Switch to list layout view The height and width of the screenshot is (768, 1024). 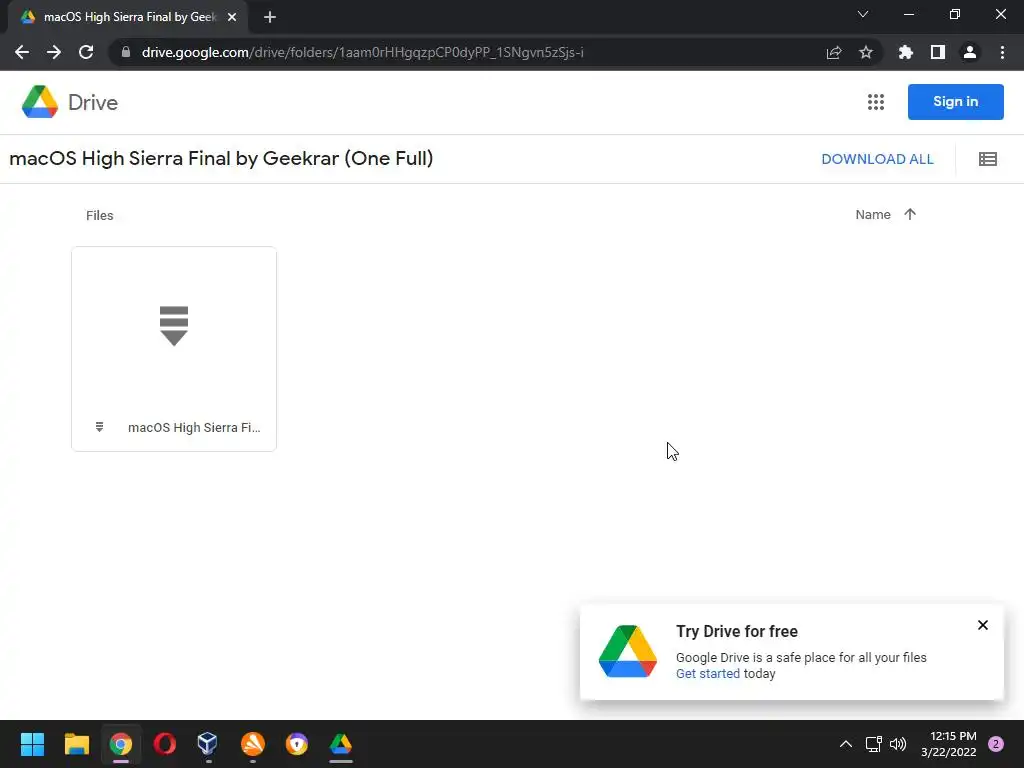tap(987, 159)
